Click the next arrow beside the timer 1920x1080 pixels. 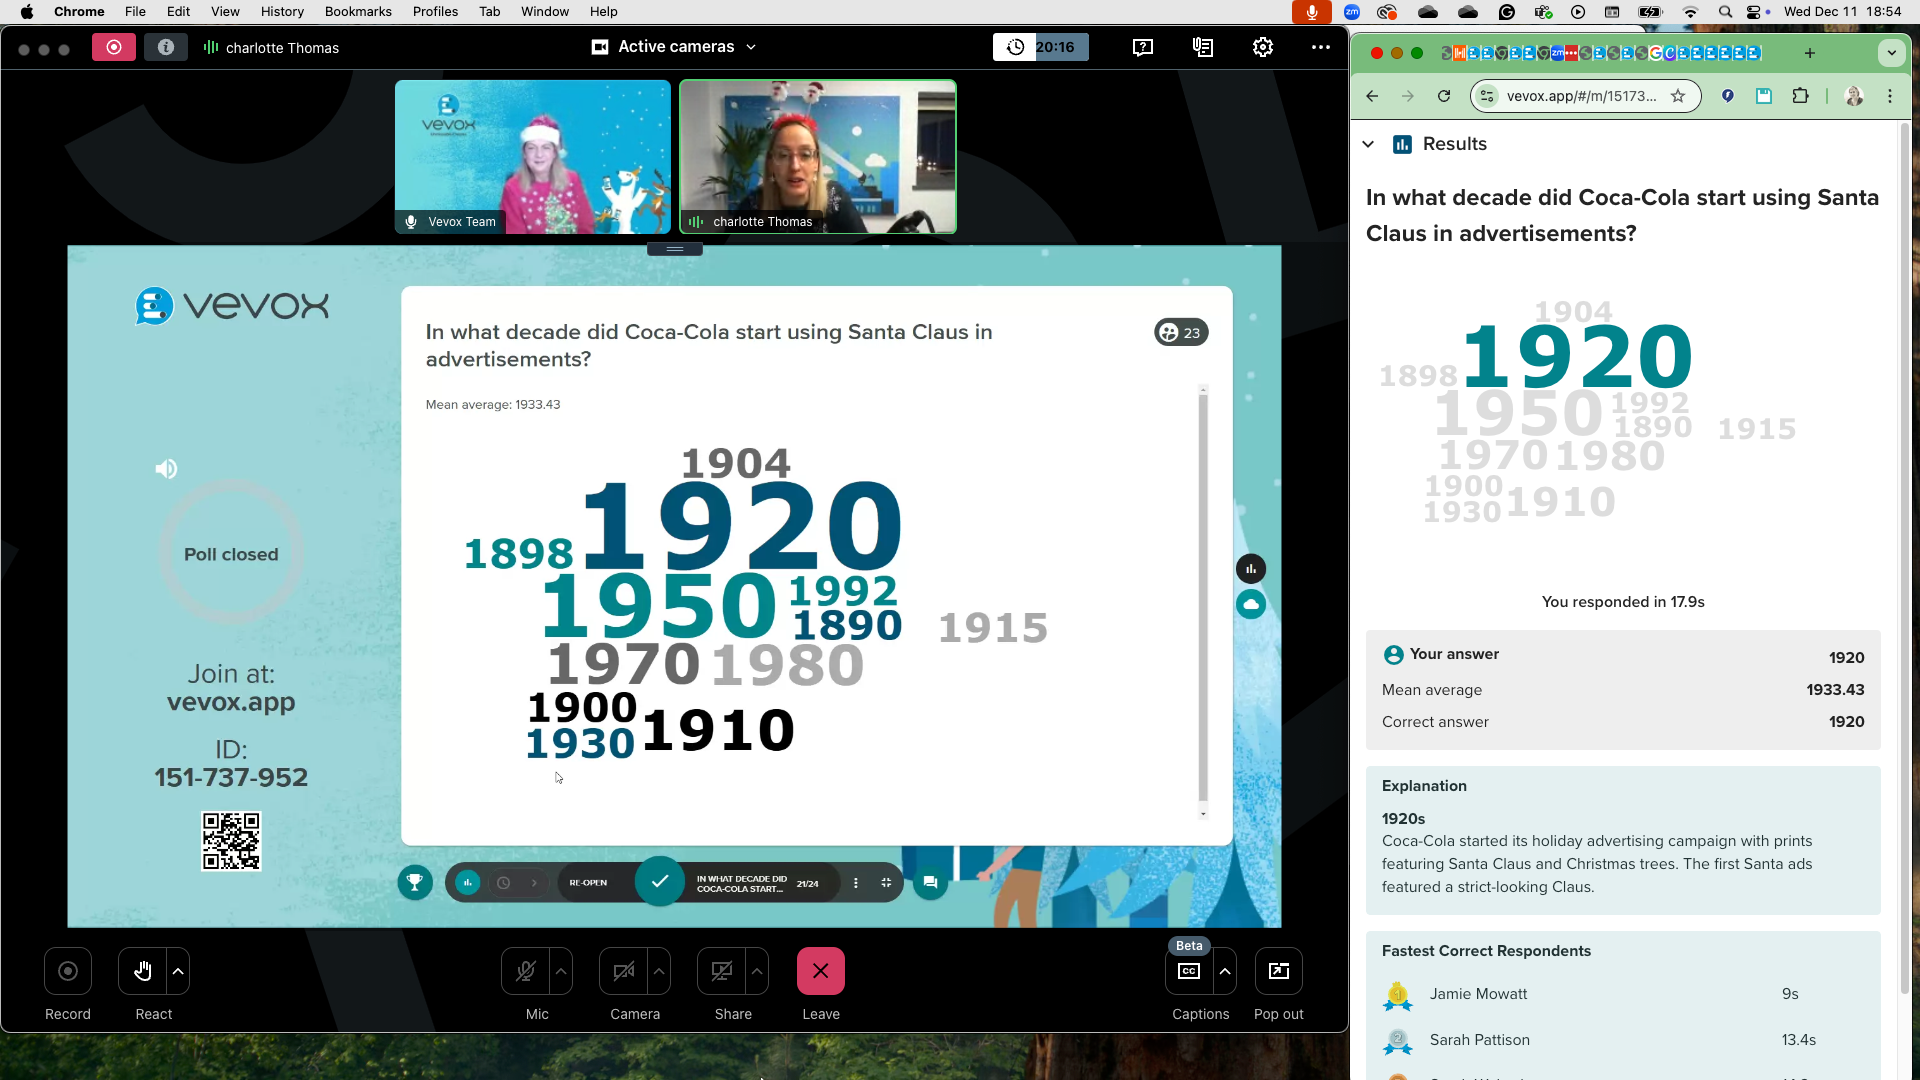coord(534,883)
